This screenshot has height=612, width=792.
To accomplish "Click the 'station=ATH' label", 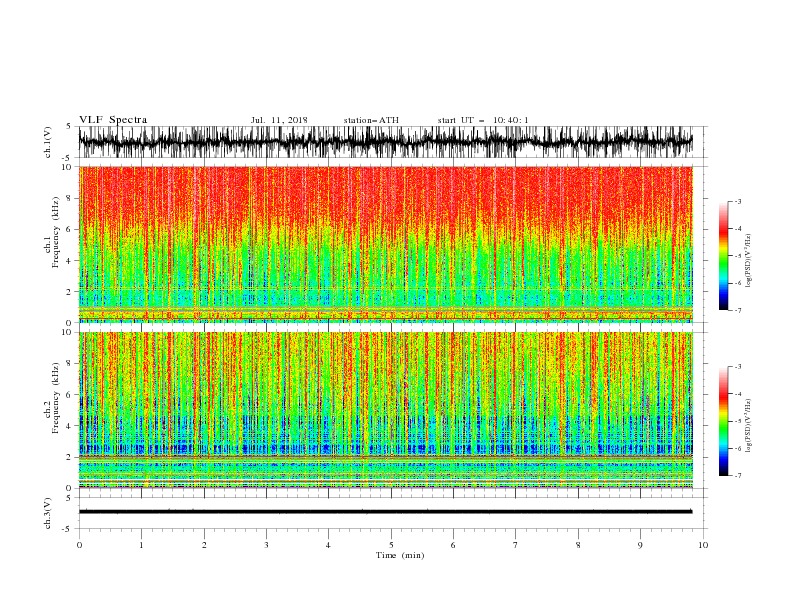I will tap(371, 120).
